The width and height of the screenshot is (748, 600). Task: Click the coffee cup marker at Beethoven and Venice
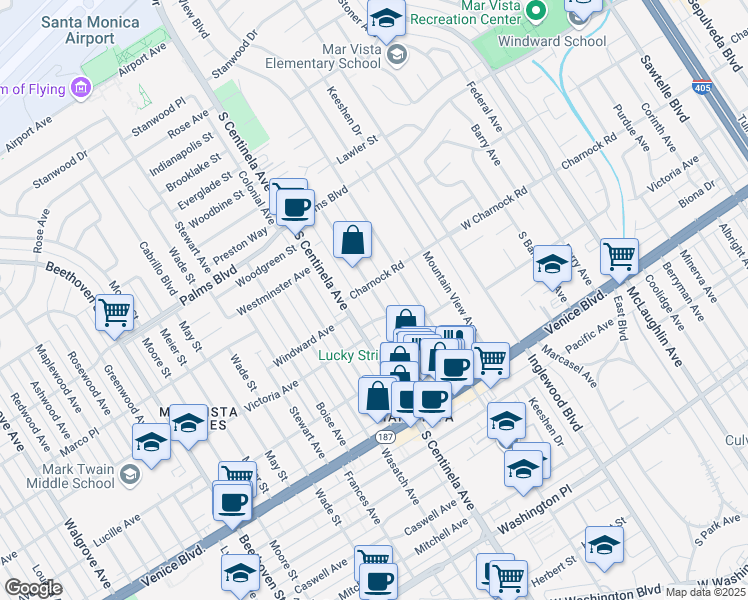[x=232, y=505]
